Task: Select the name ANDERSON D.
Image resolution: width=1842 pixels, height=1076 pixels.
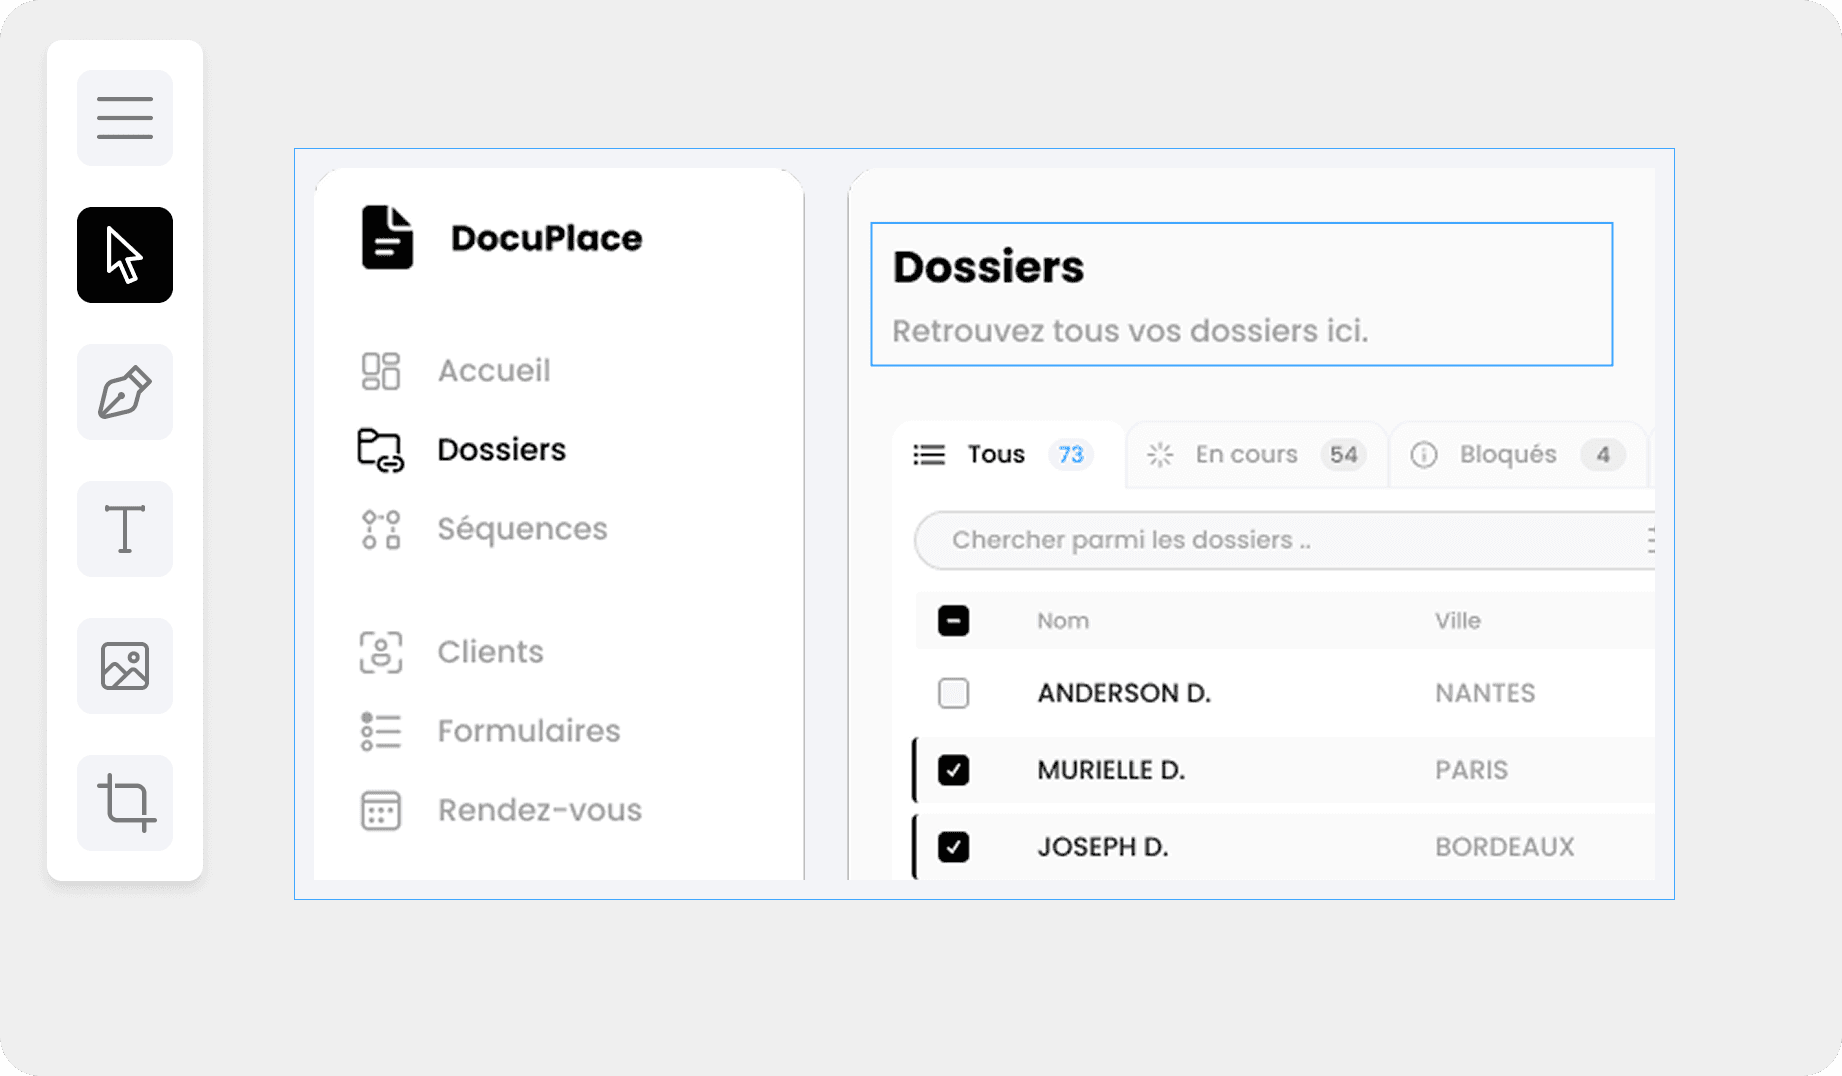Action: pos(1124,693)
